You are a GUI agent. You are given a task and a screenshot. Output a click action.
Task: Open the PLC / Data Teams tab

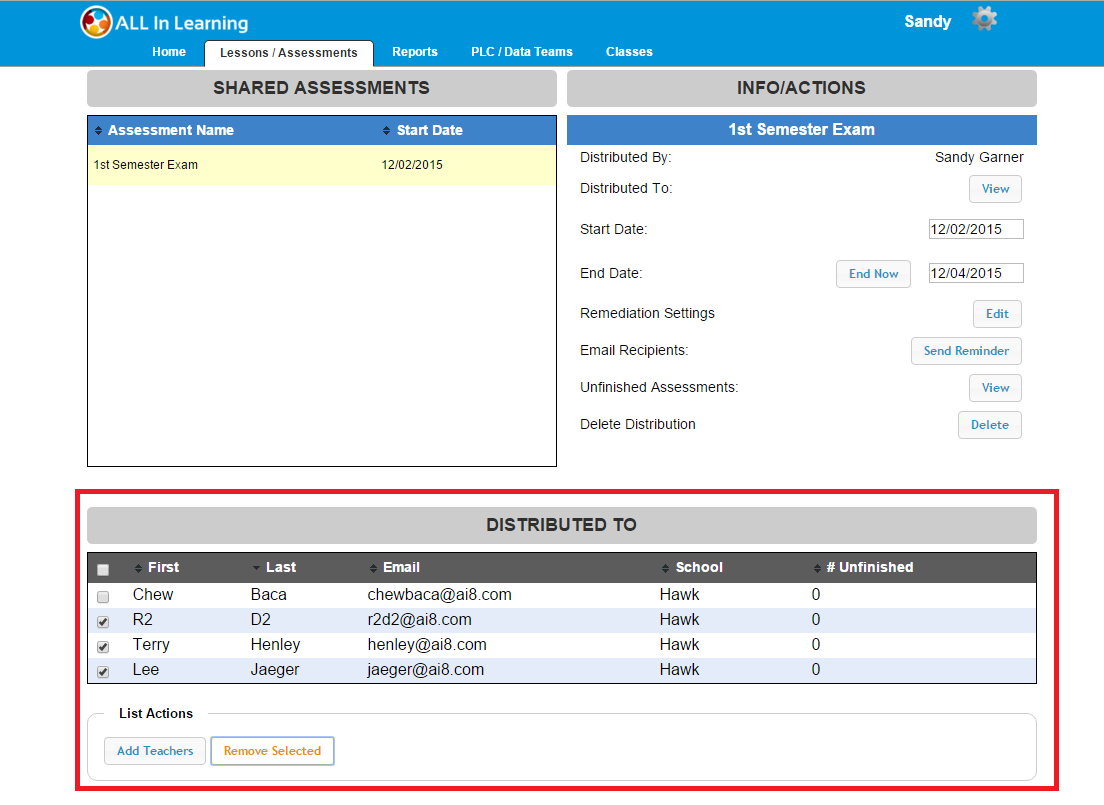point(522,52)
